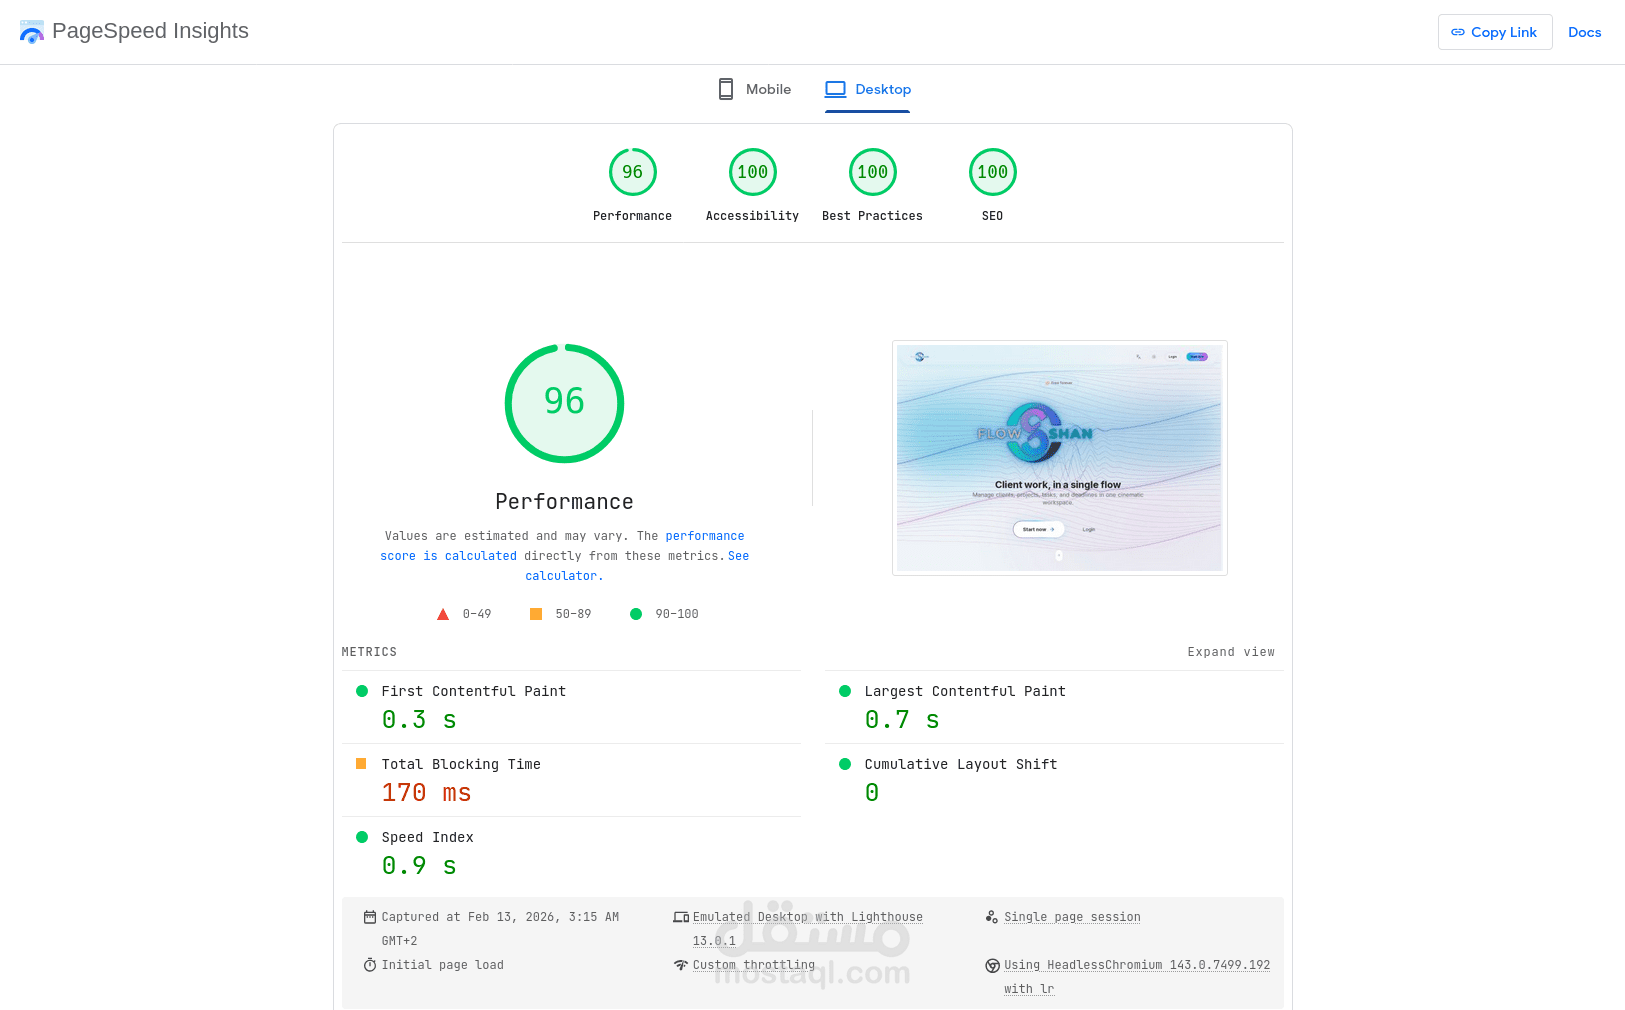Click the Initial page load text
The image size is (1625, 1010).
tap(442, 965)
